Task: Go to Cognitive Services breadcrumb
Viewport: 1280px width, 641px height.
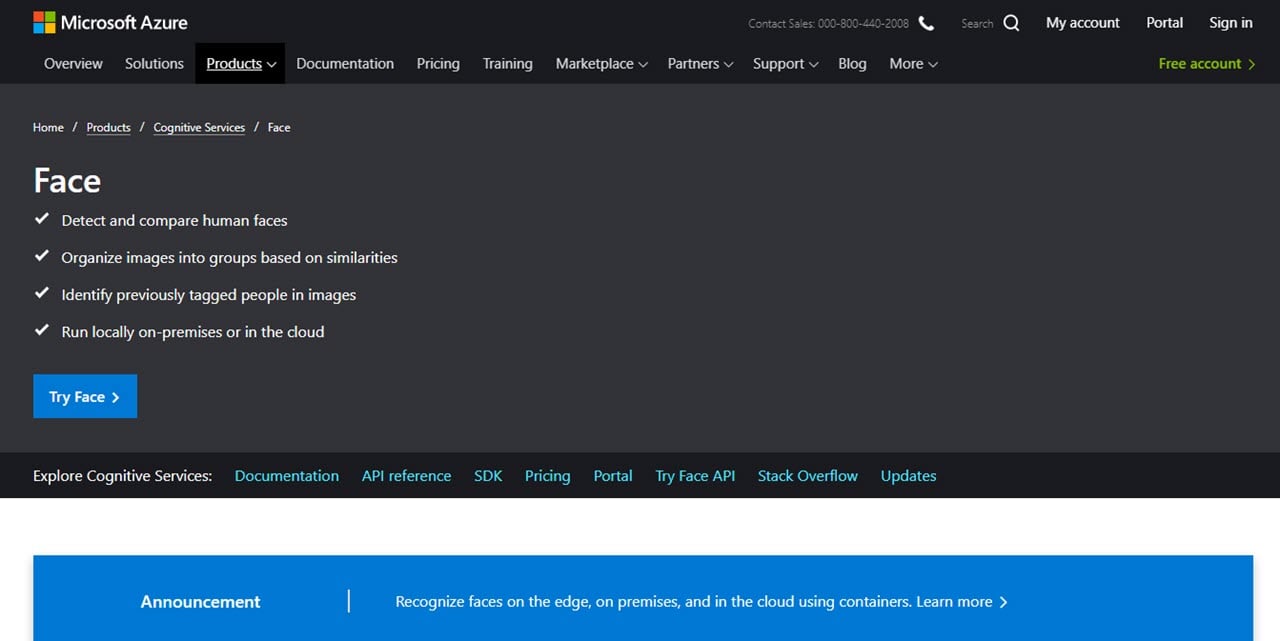Action: (199, 127)
